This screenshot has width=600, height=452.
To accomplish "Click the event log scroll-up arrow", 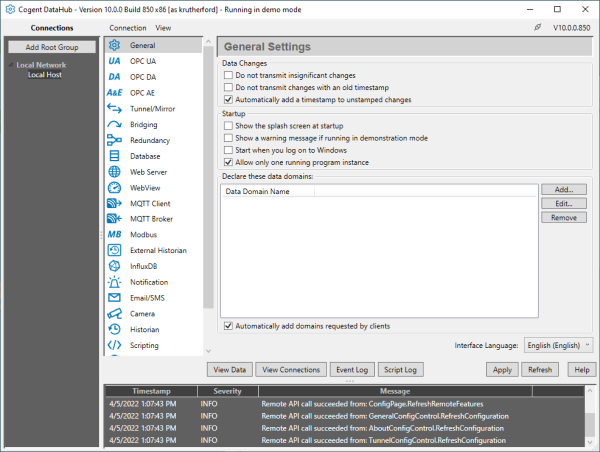I will pos(590,391).
